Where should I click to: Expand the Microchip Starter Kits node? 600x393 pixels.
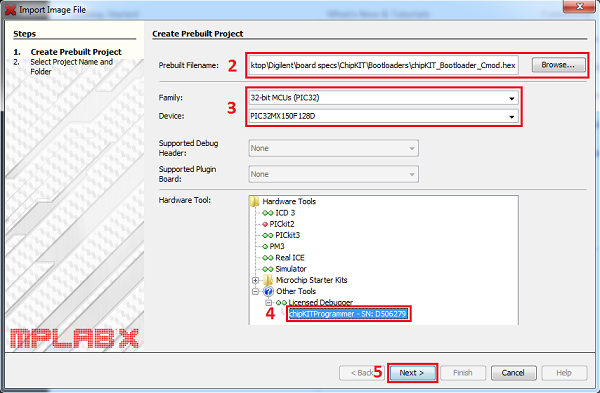[x=256, y=280]
